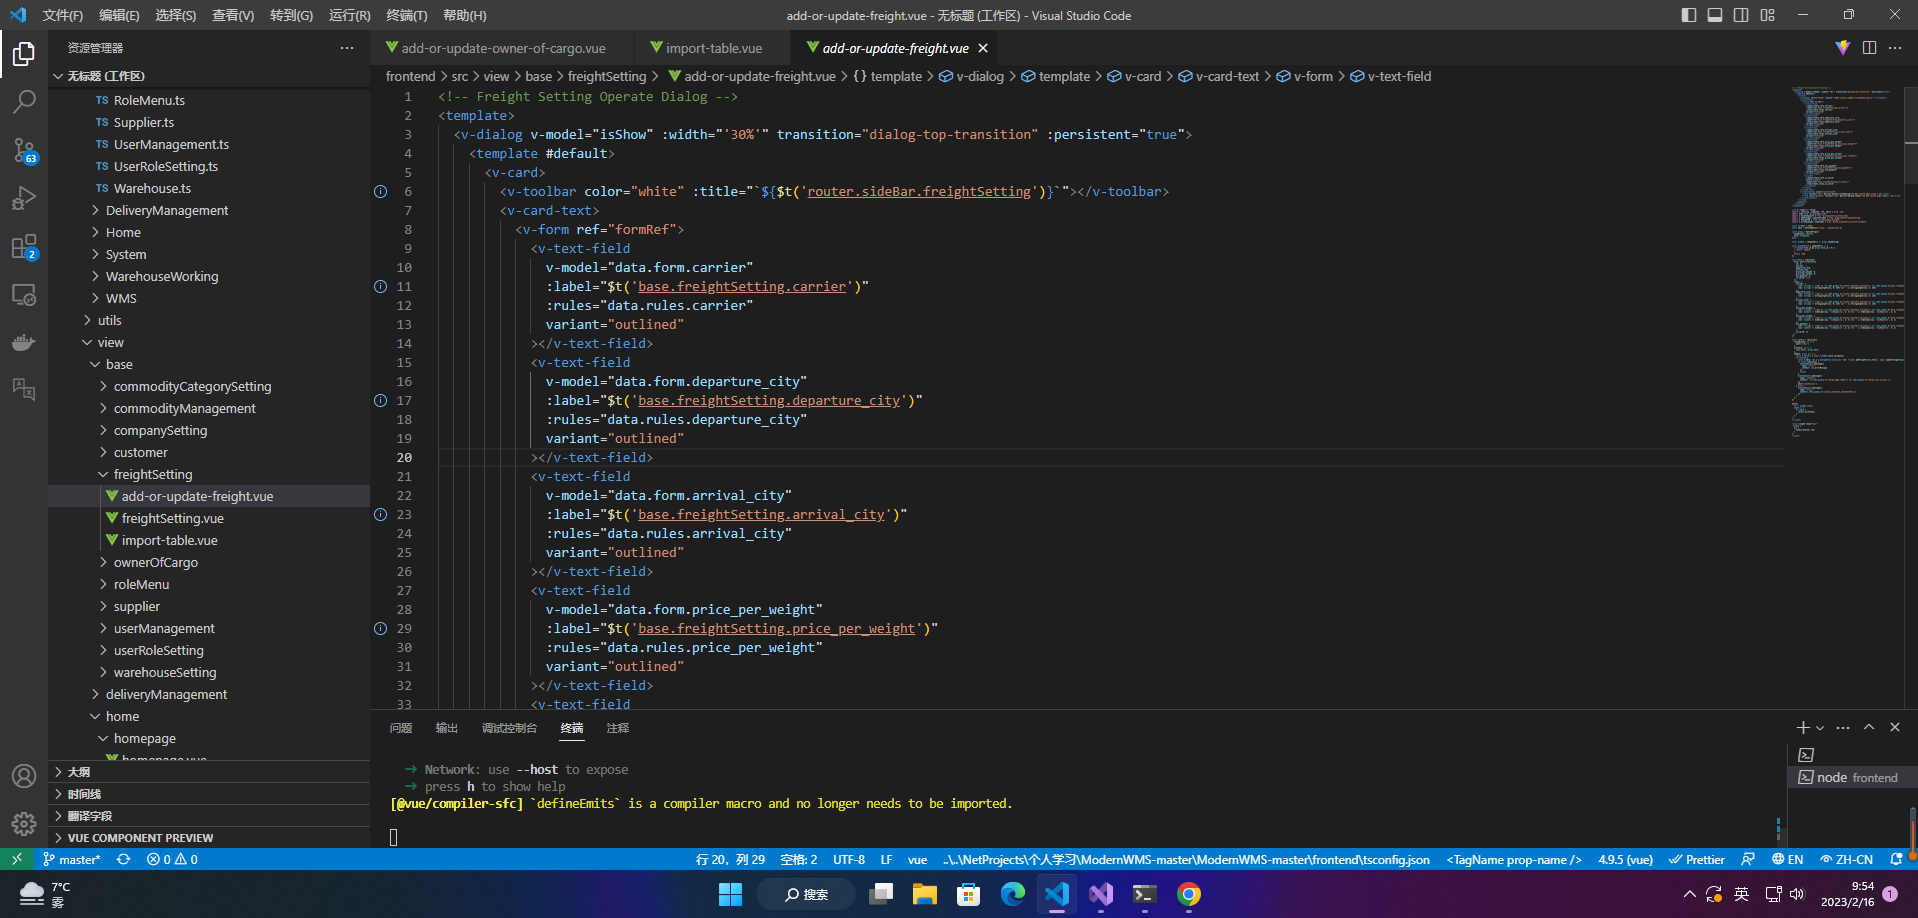This screenshot has height=918, width=1918.
Task: Click the taskbar 搜索 search box
Action: coord(805,894)
